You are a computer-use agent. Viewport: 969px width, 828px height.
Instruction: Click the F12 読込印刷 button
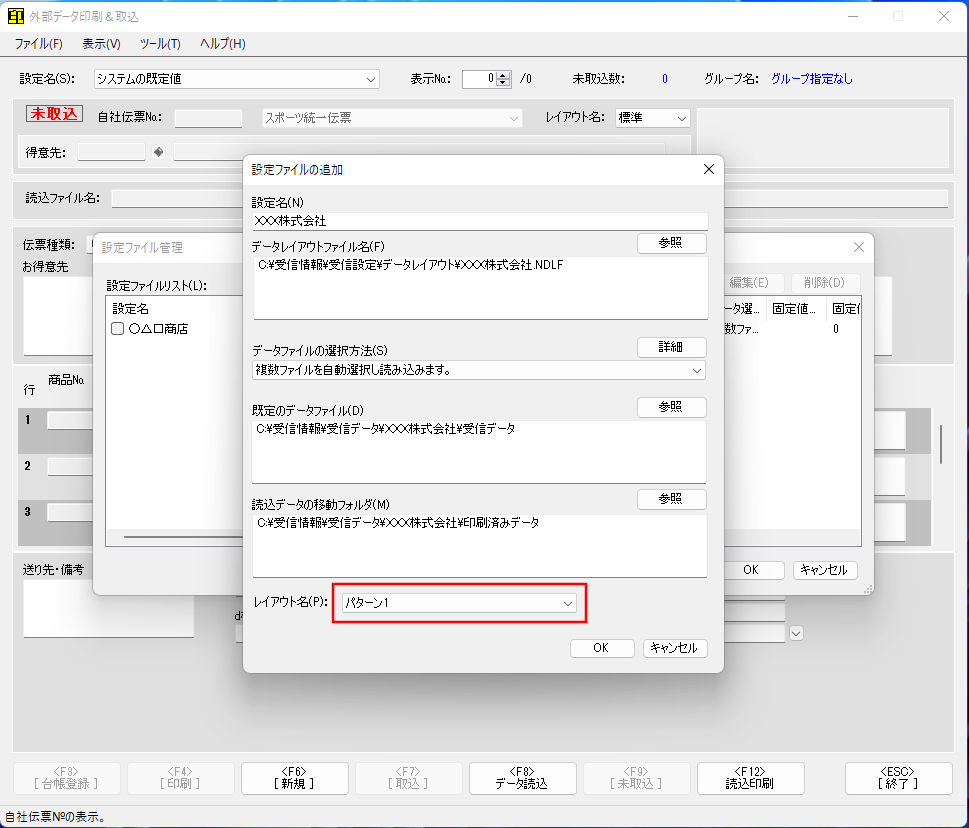tap(750, 778)
